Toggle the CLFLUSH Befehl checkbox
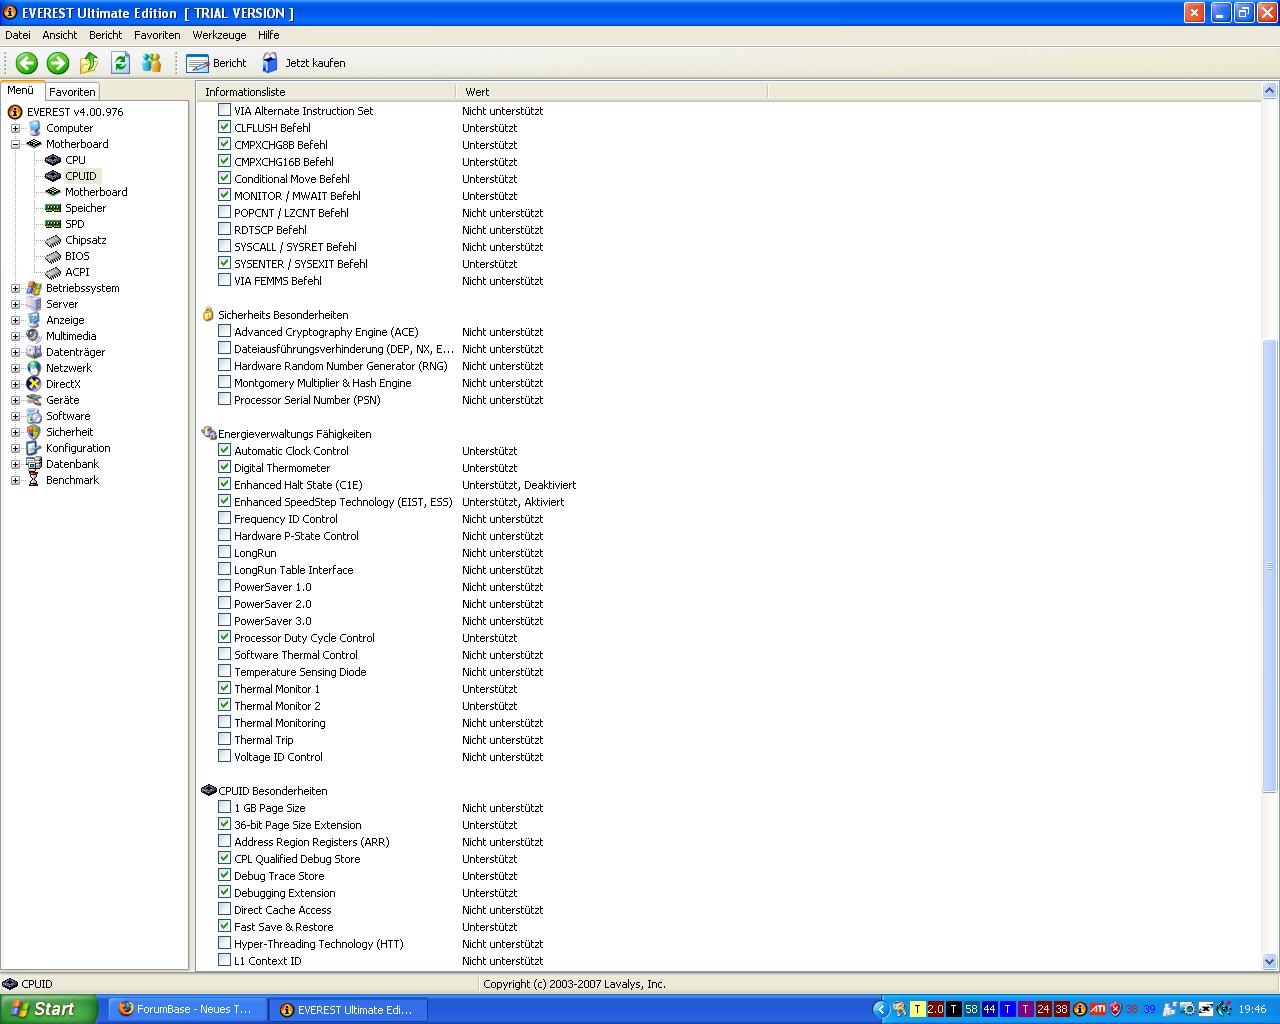This screenshot has height=1024, width=1280. pos(224,127)
